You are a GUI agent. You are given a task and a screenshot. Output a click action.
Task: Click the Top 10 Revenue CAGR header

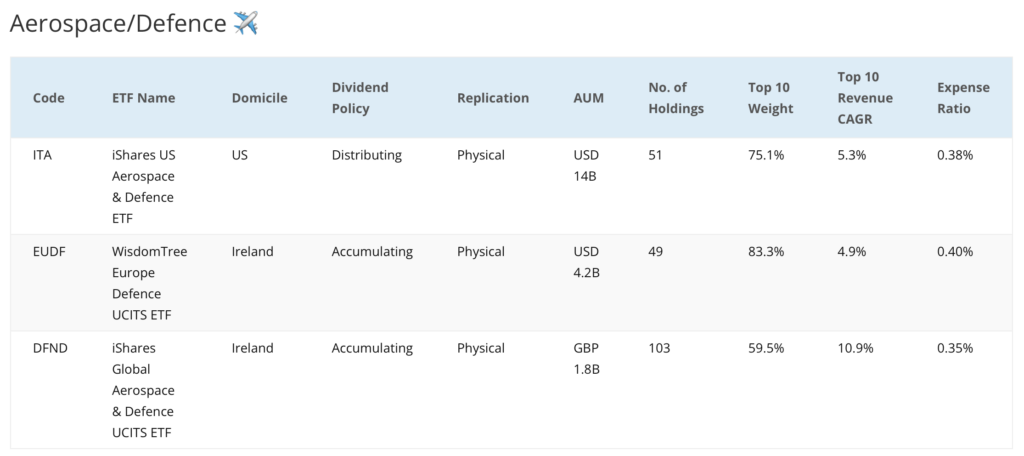tap(865, 98)
